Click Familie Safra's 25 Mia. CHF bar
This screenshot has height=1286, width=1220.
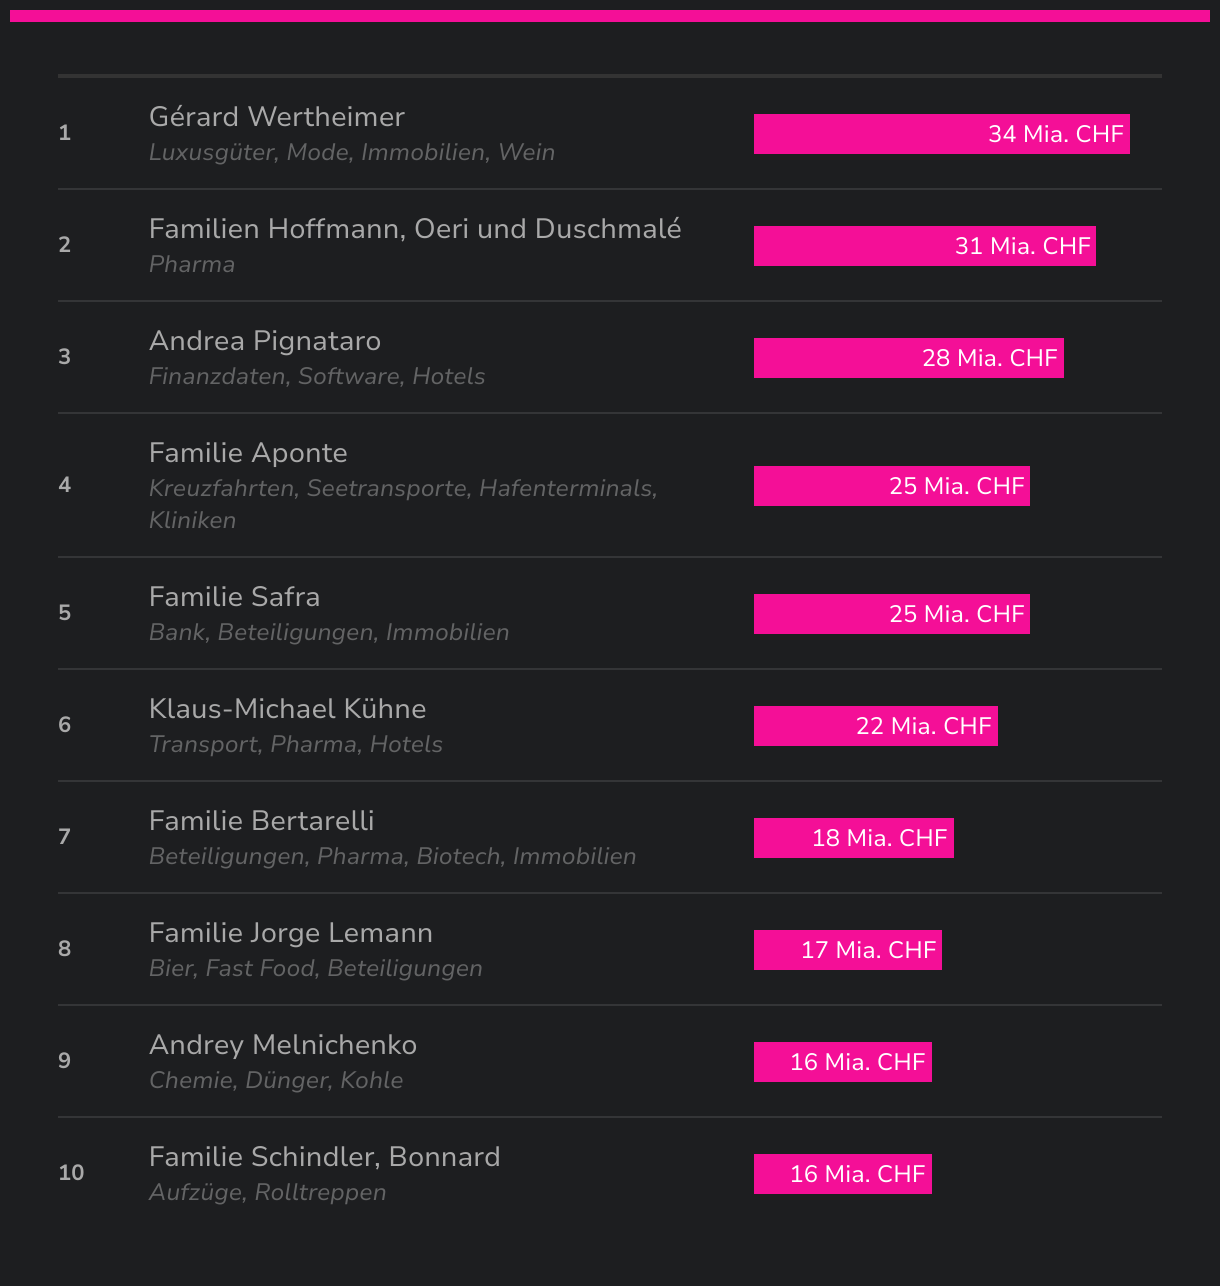pyautogui.click(x=891, y=614)
